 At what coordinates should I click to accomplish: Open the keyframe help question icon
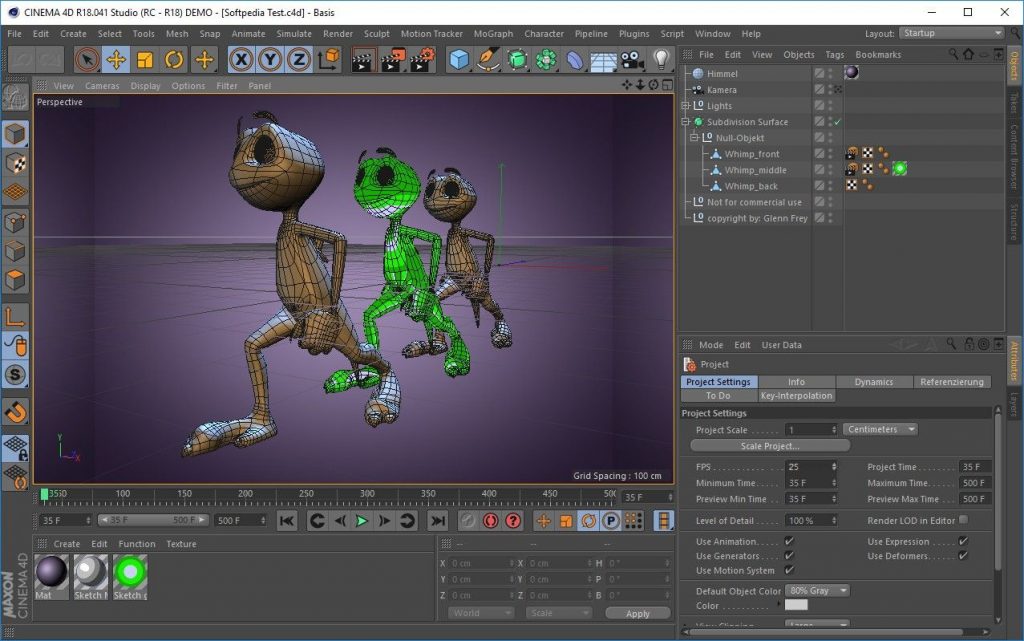click(513, 520)
